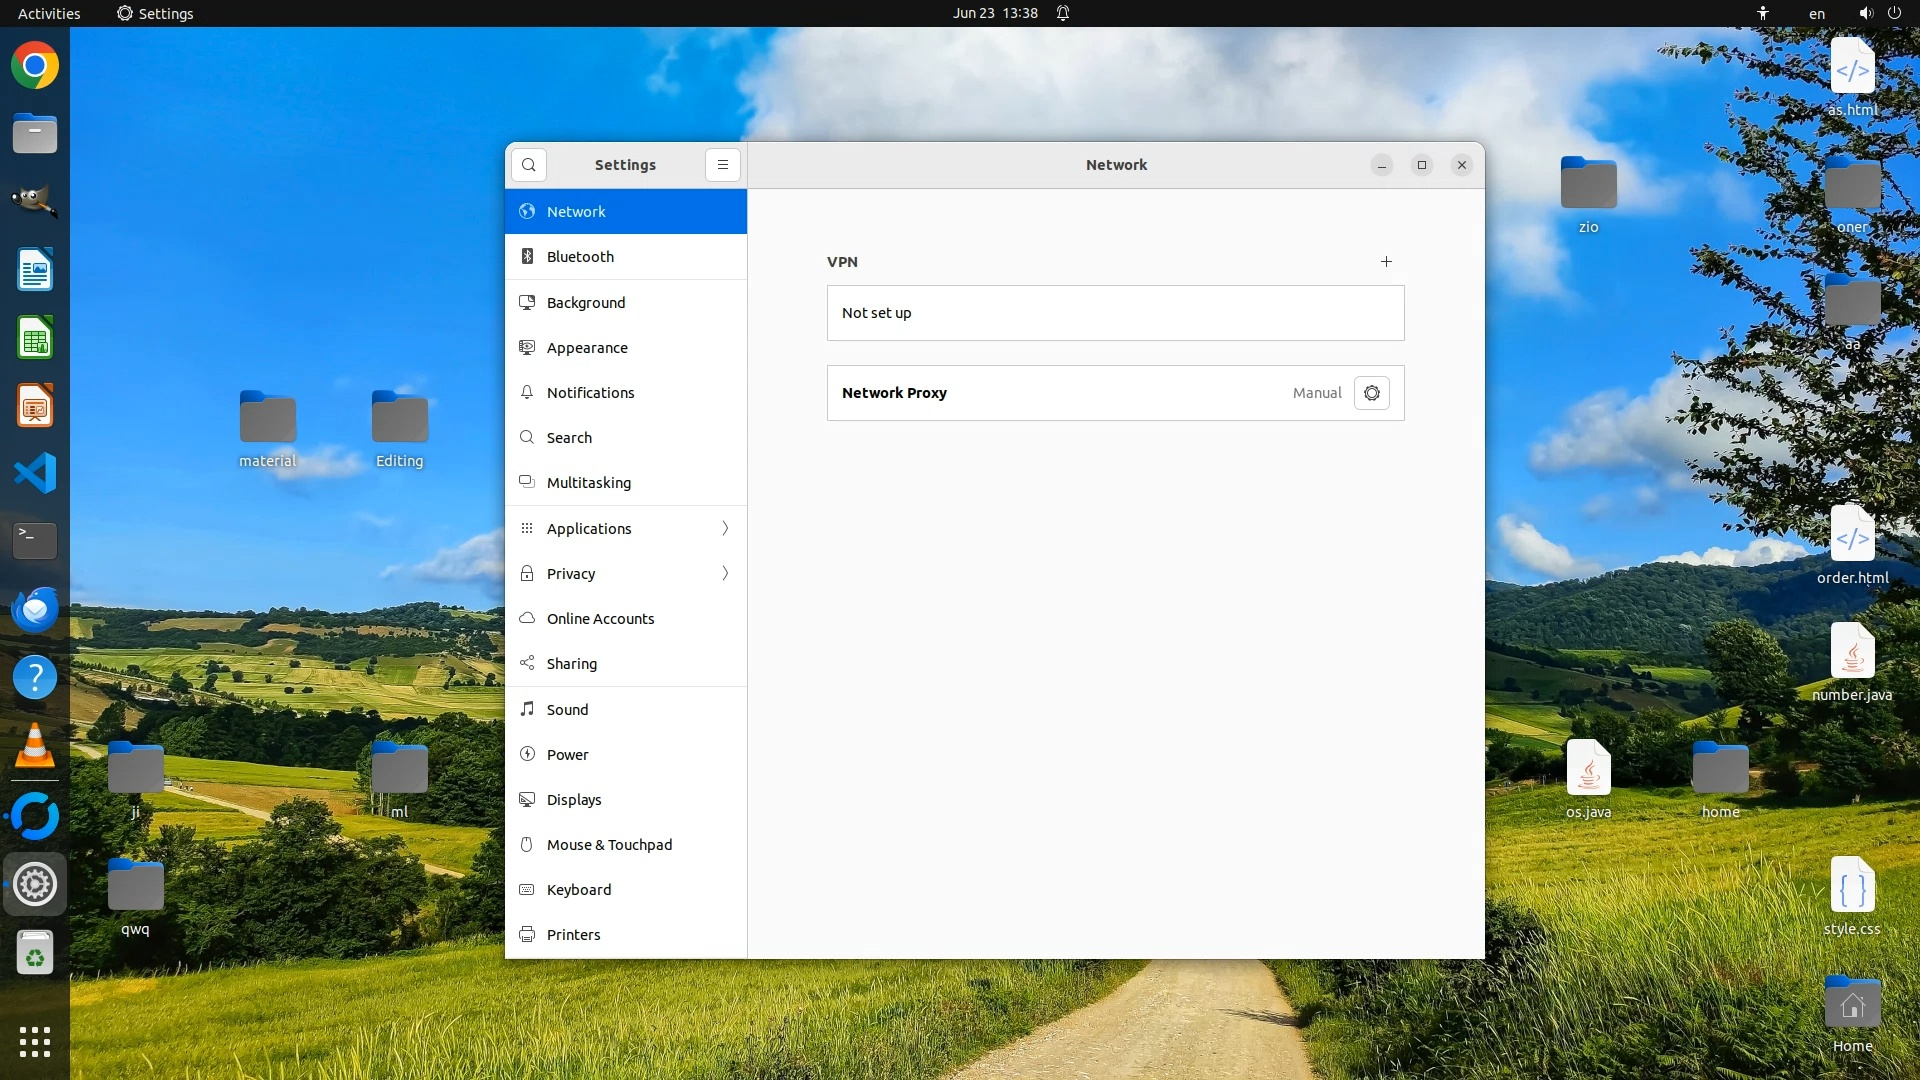Launch Visual Studio Code from dock
Screen dimensions: 1920x1080
point(35,473)
